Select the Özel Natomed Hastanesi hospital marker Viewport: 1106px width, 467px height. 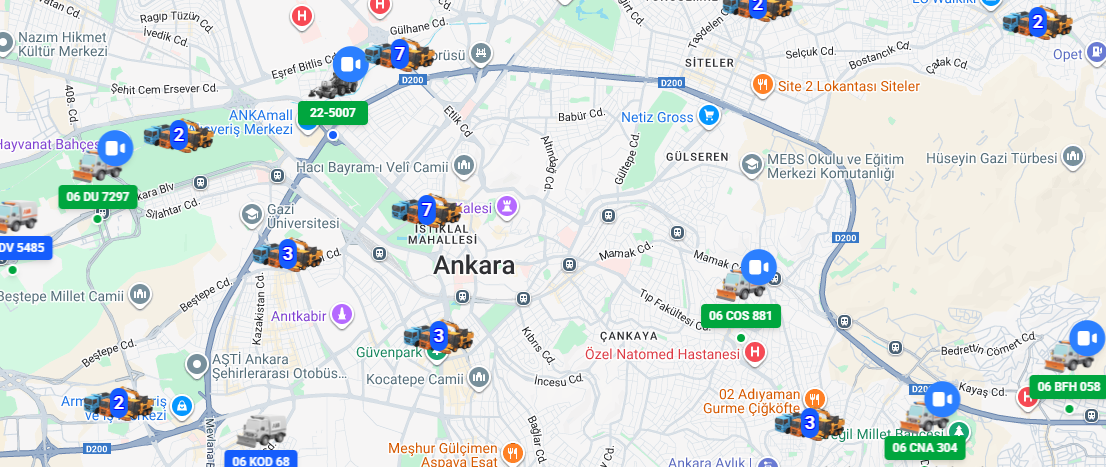coord(755,352)
